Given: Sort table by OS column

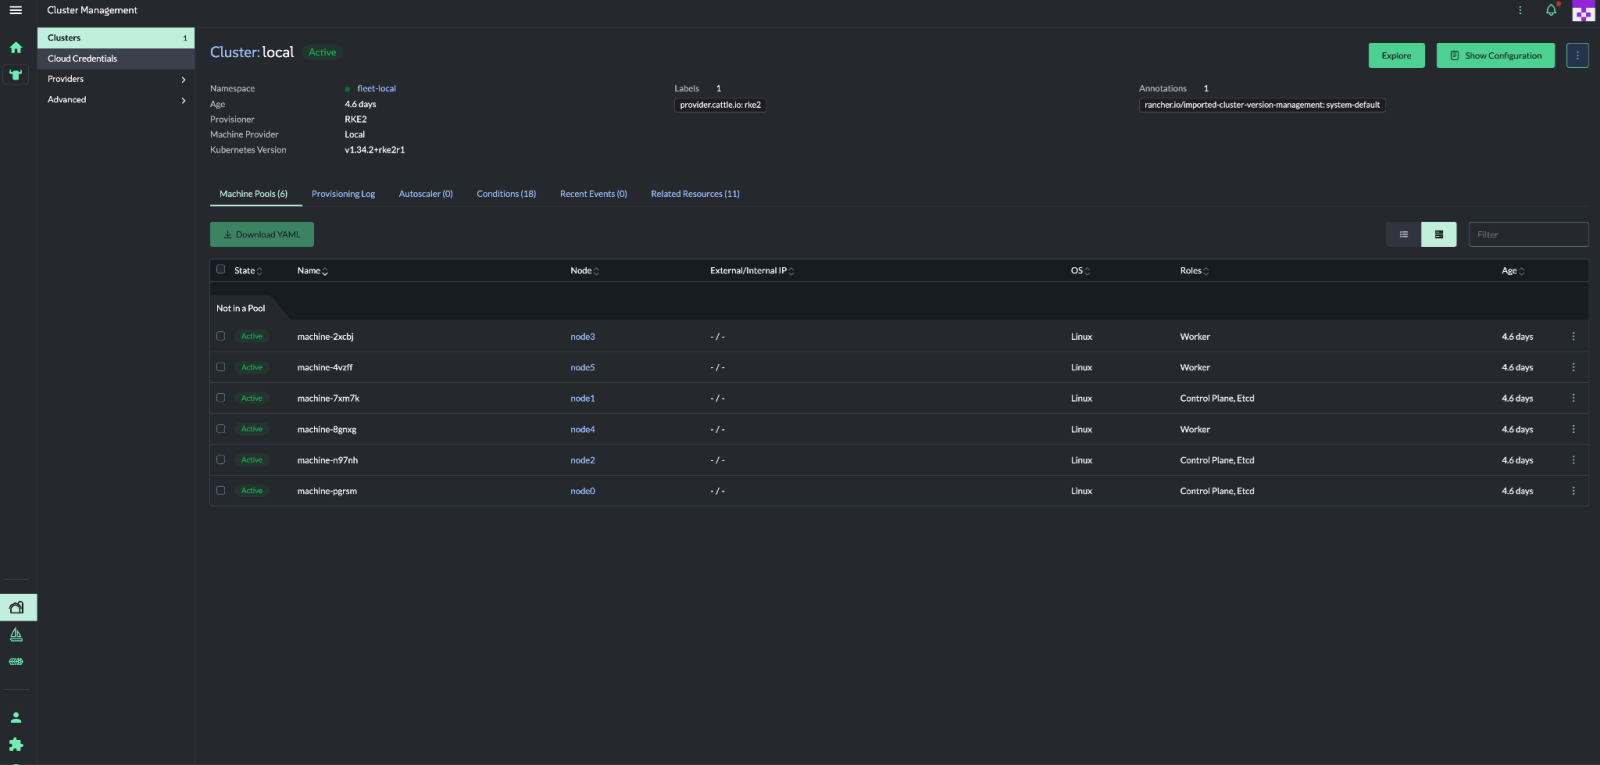Looking at the screenshot, I should (x=1081, y=271).
